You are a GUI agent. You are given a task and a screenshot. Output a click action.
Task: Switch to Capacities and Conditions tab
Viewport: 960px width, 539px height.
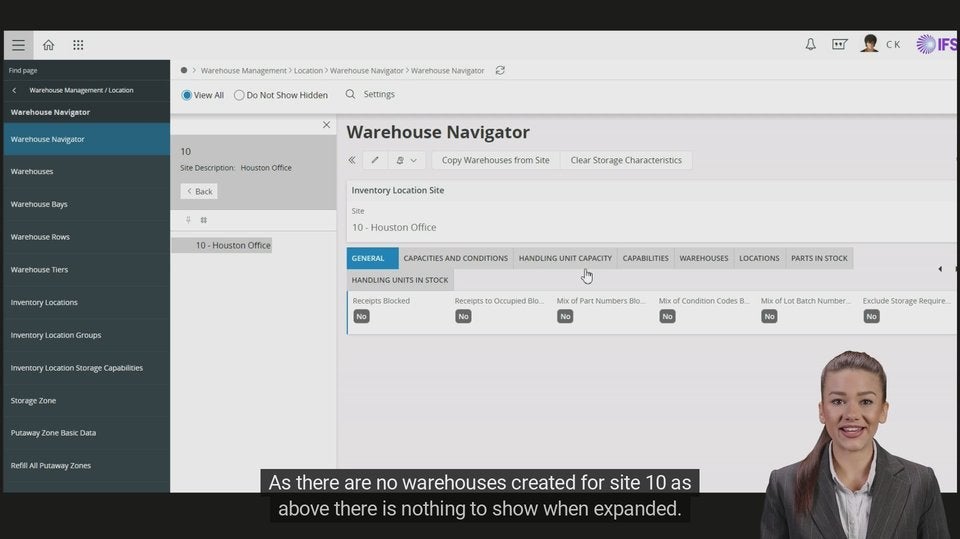[455, 258]
